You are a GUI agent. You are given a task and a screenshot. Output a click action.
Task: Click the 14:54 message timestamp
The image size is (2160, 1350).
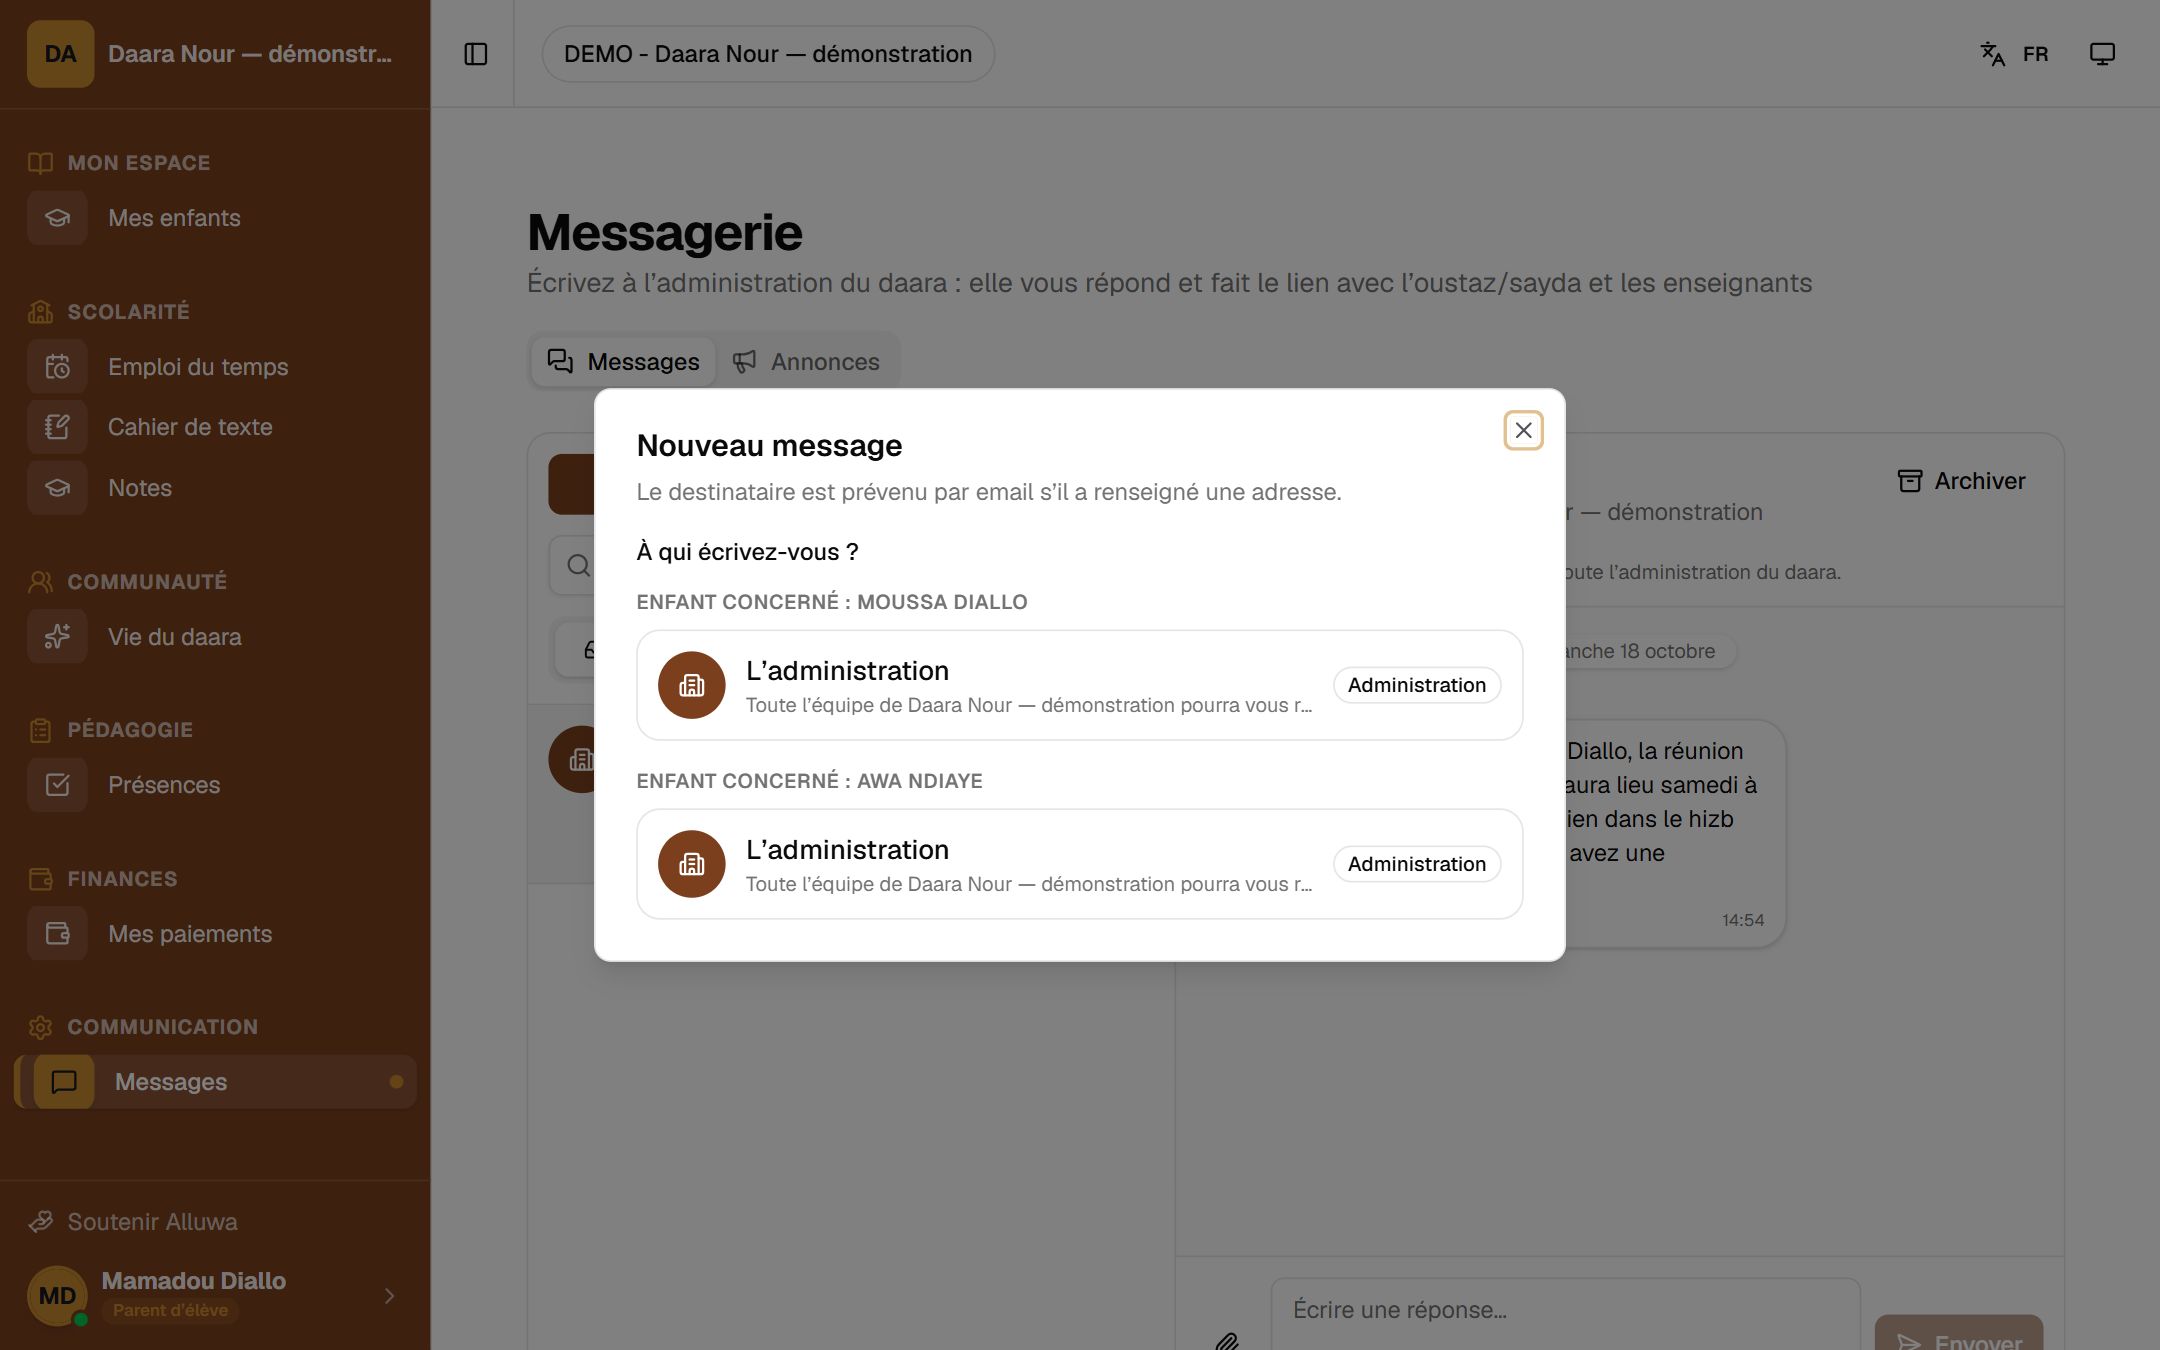(1743, 920)
